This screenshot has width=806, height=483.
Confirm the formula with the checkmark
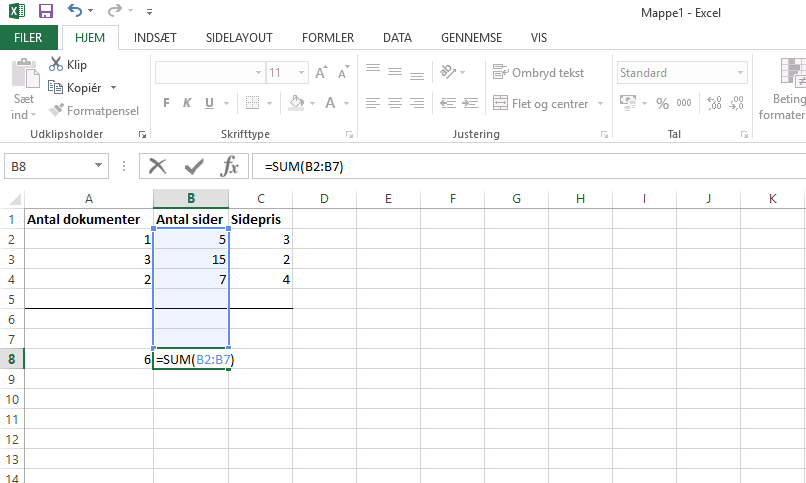point(194,166)
